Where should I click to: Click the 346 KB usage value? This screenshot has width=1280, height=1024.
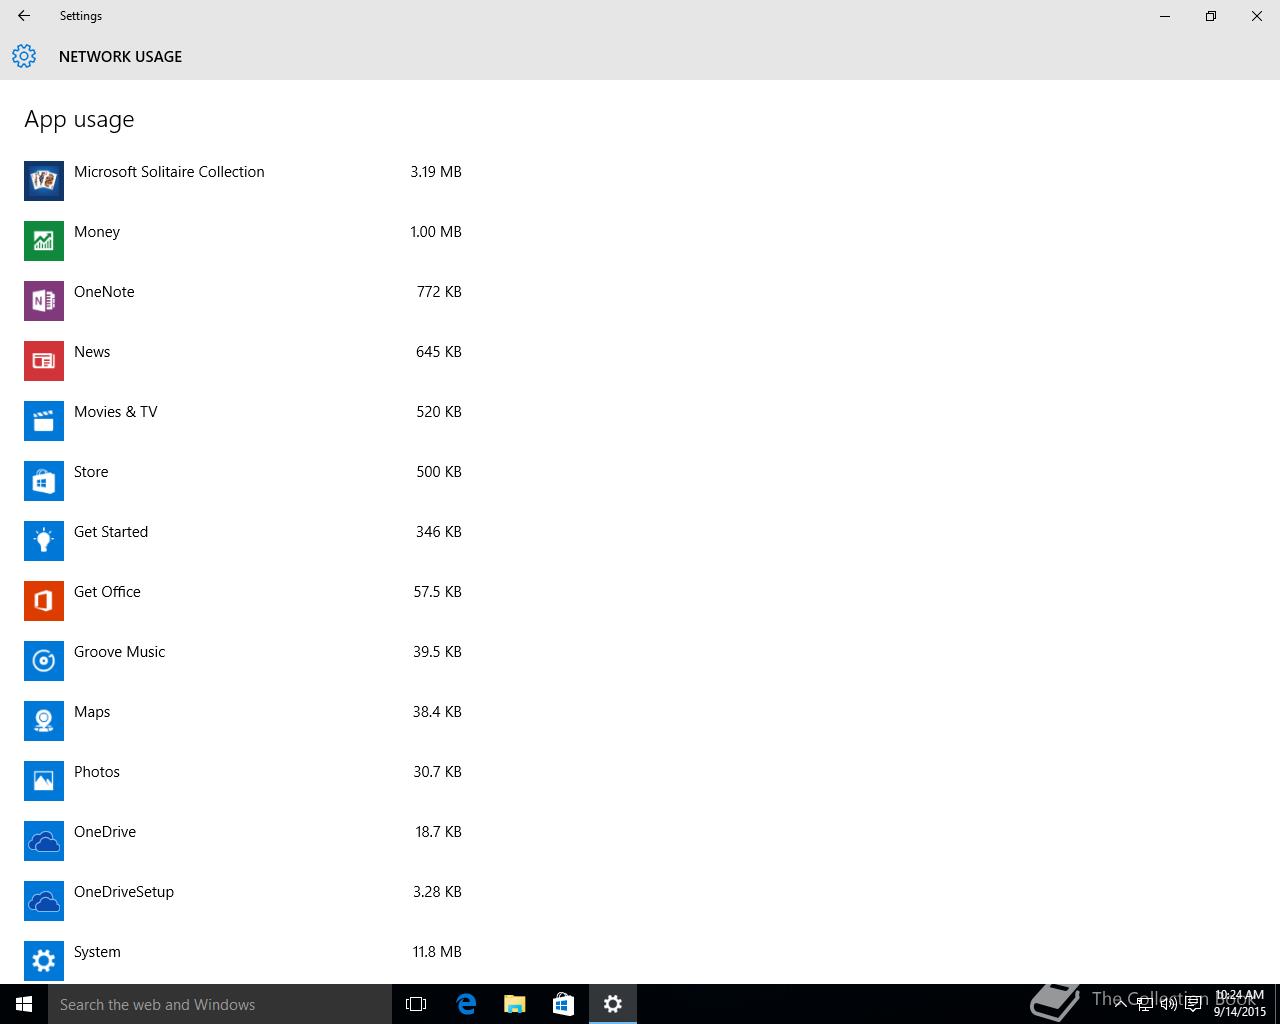439,532
